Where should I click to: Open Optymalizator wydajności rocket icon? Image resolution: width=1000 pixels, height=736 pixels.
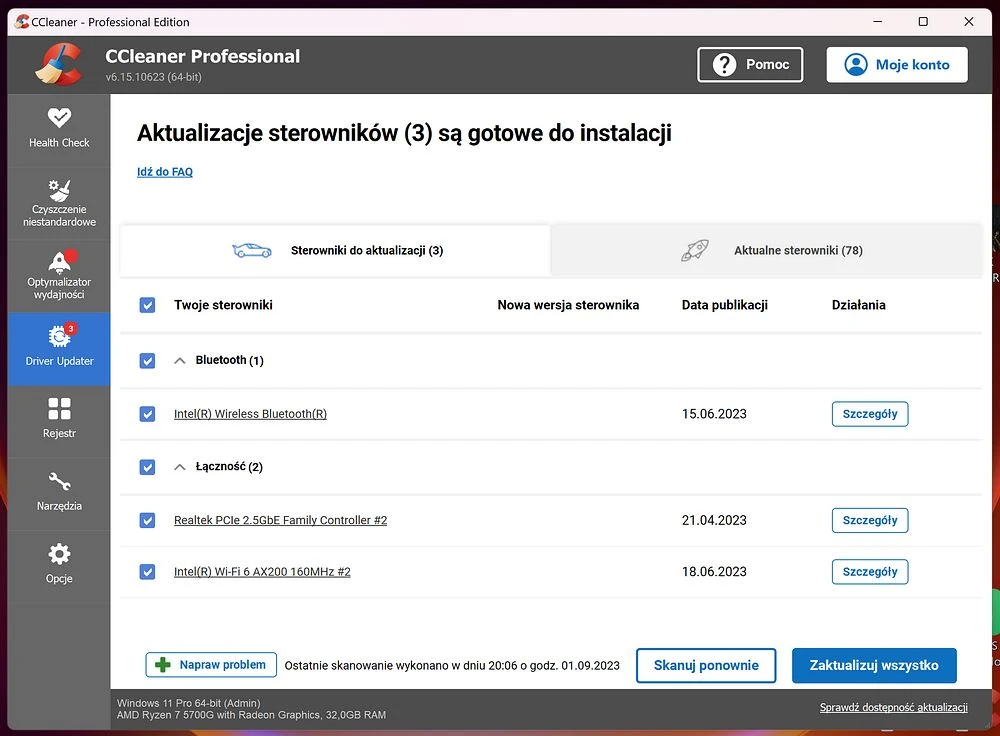[61, 261]
